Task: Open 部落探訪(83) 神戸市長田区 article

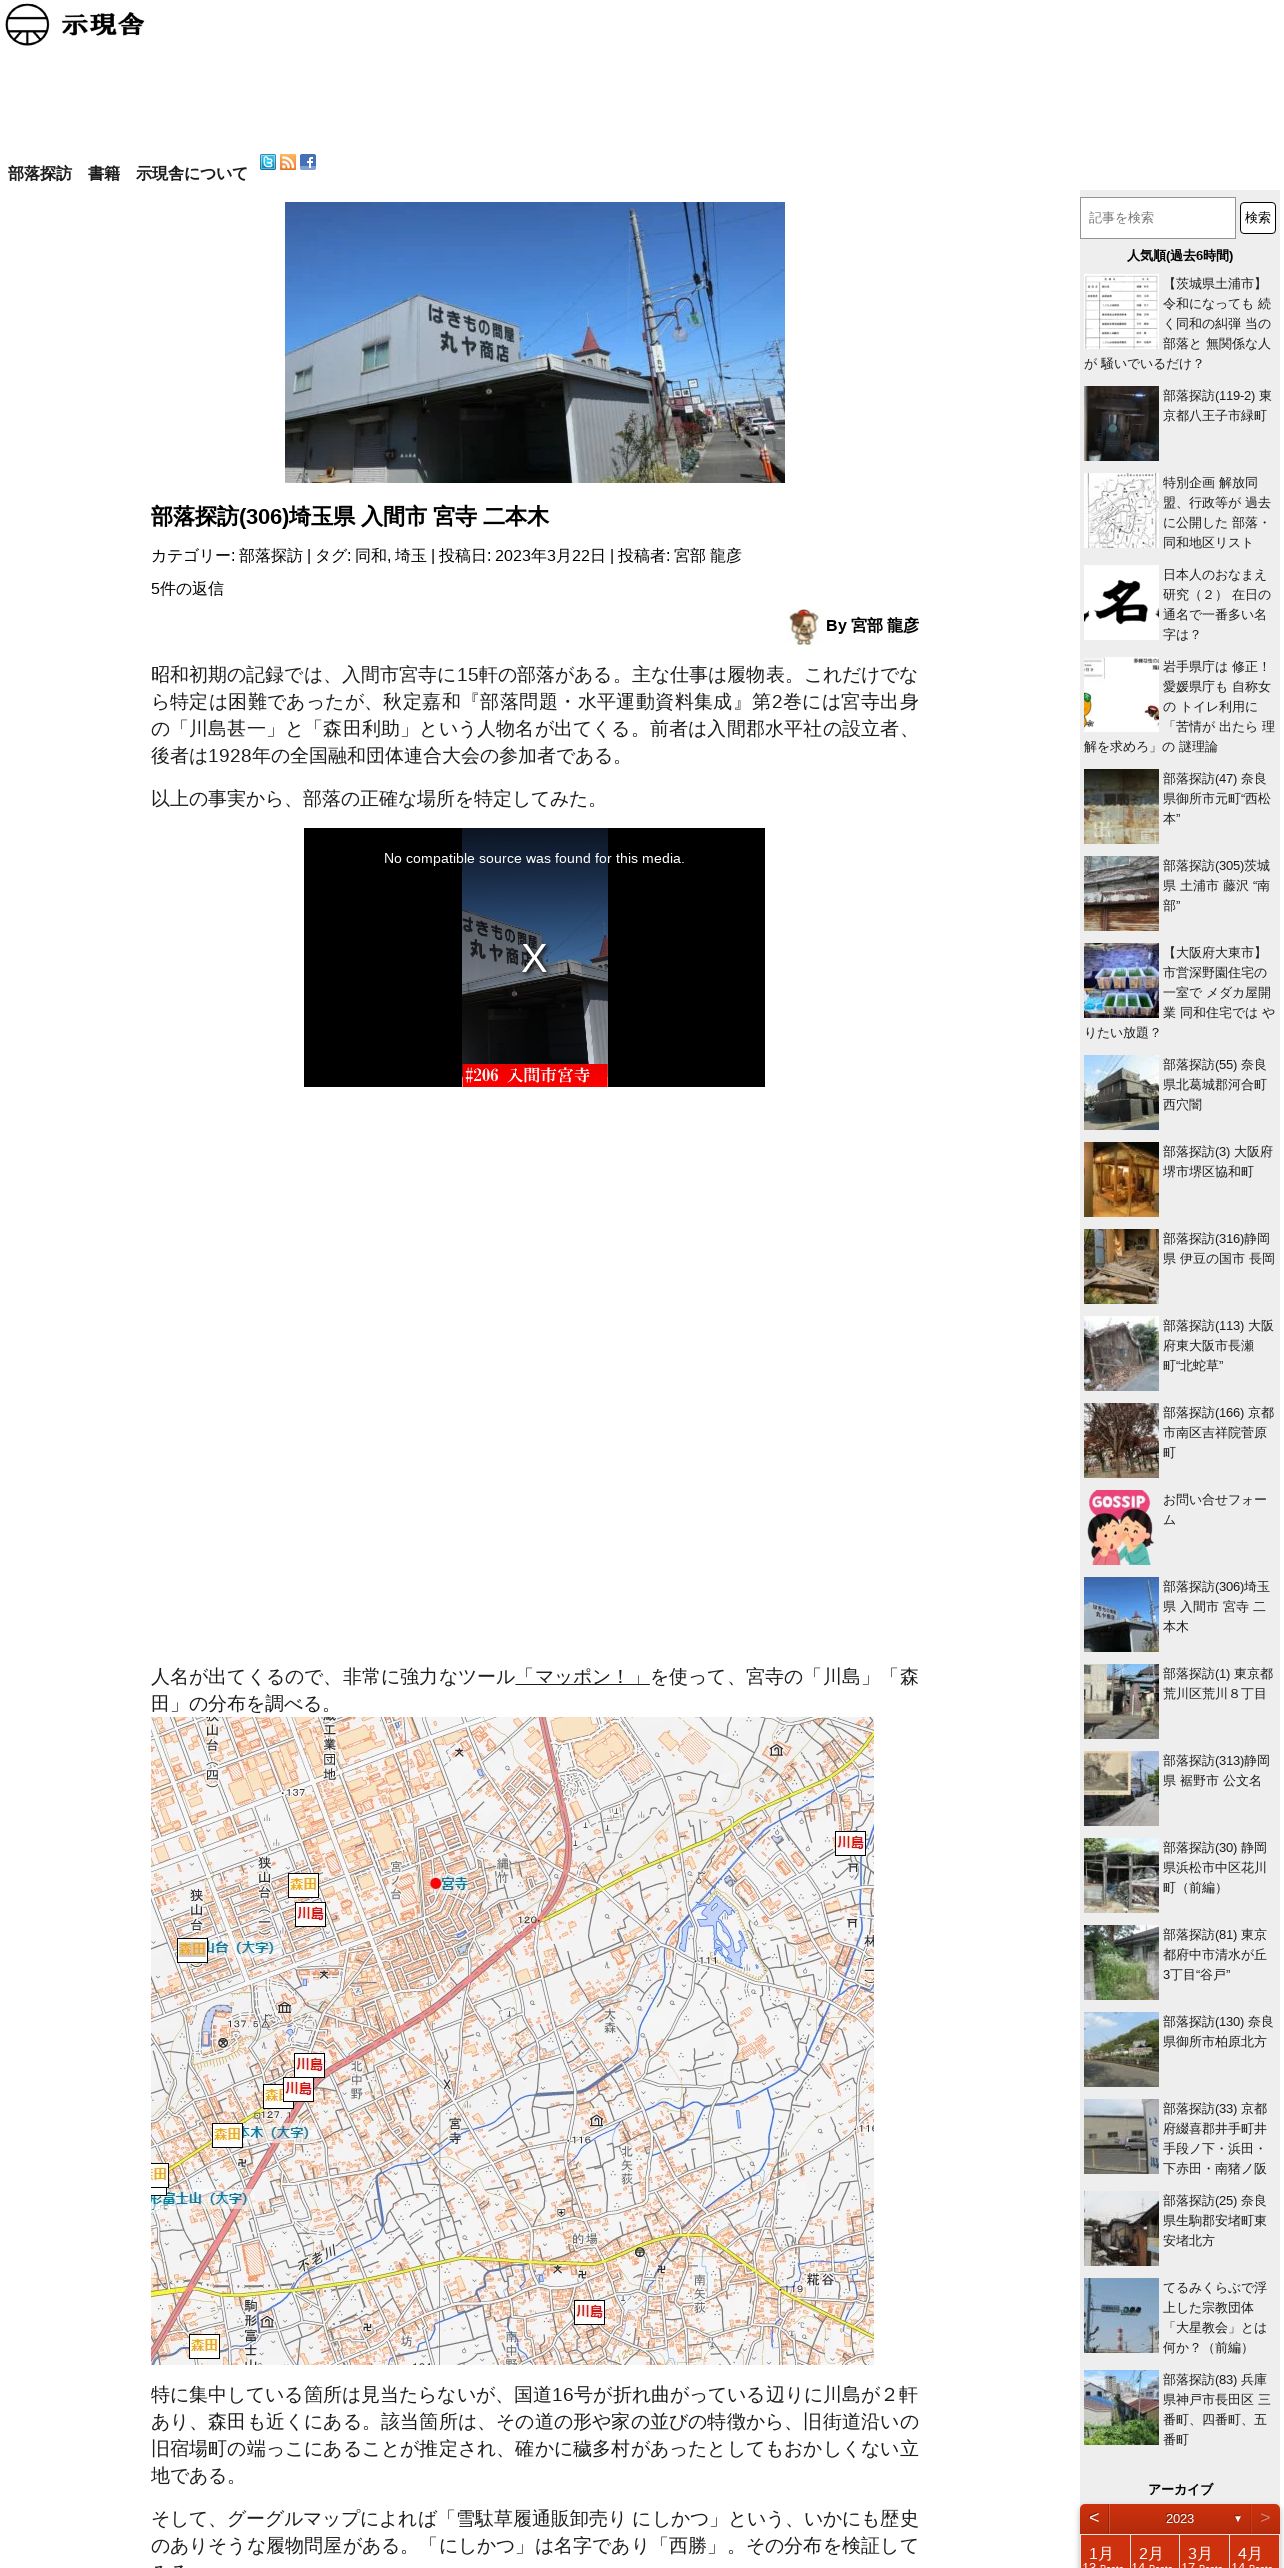Action: click(1179, 2409)
